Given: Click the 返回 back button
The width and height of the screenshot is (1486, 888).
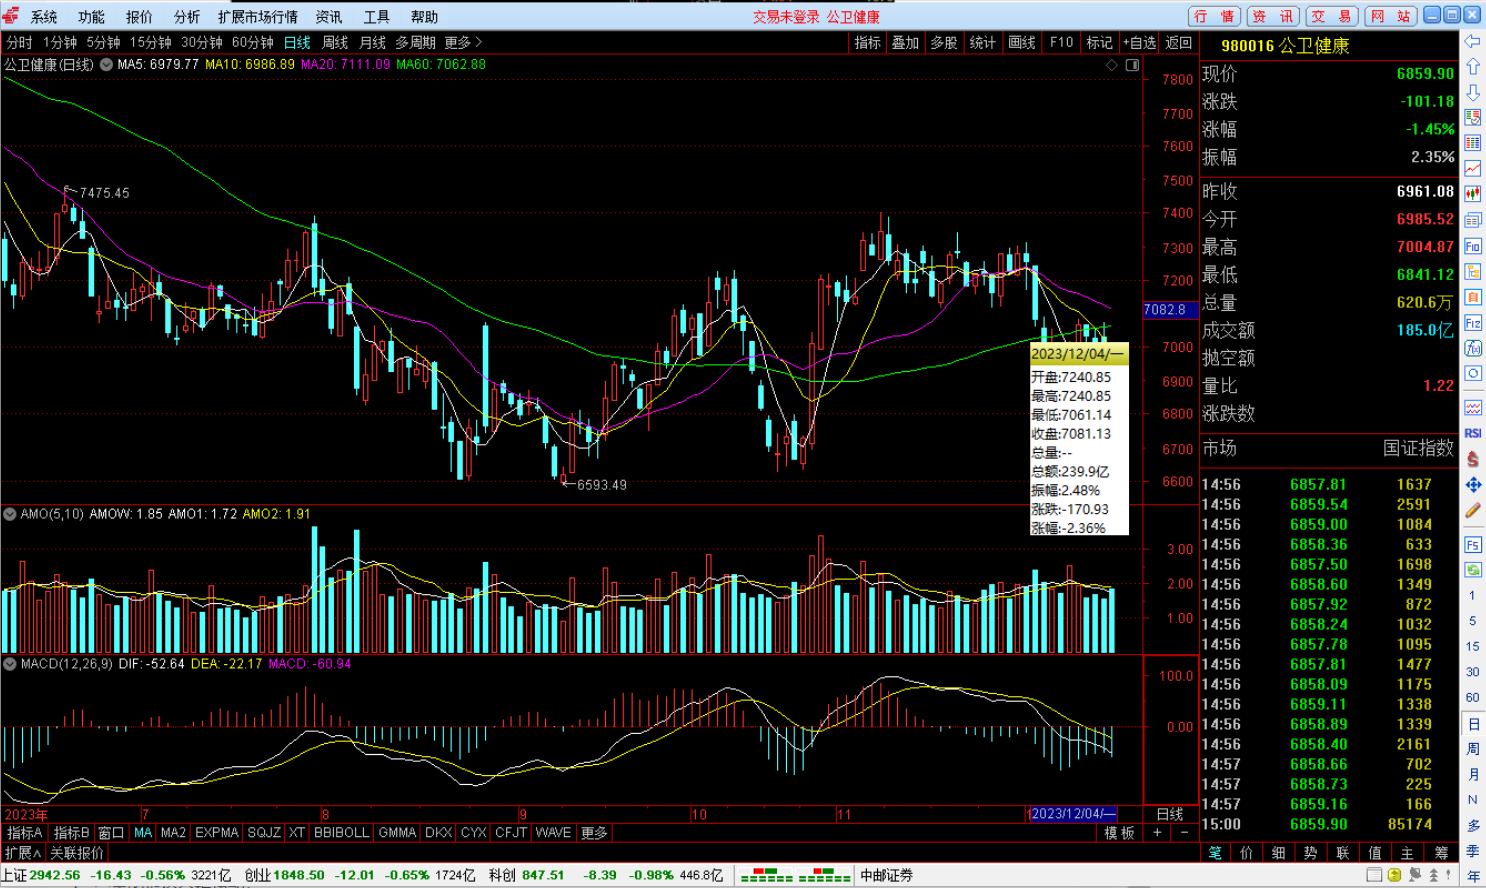Looking at the screenshot, I should pyautogui.click(x=1179, y=42).
